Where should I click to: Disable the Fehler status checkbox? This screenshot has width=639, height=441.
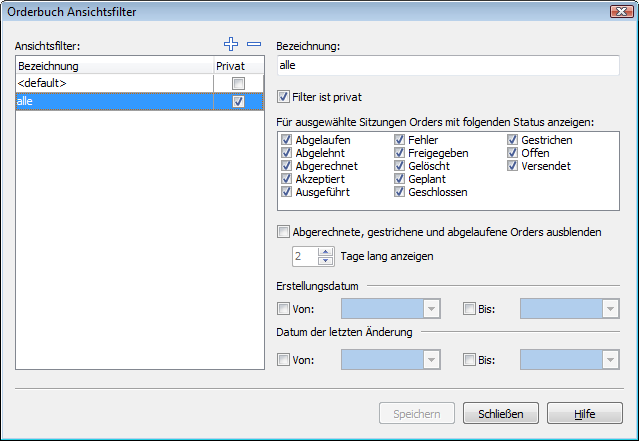[x=400, y=140]
